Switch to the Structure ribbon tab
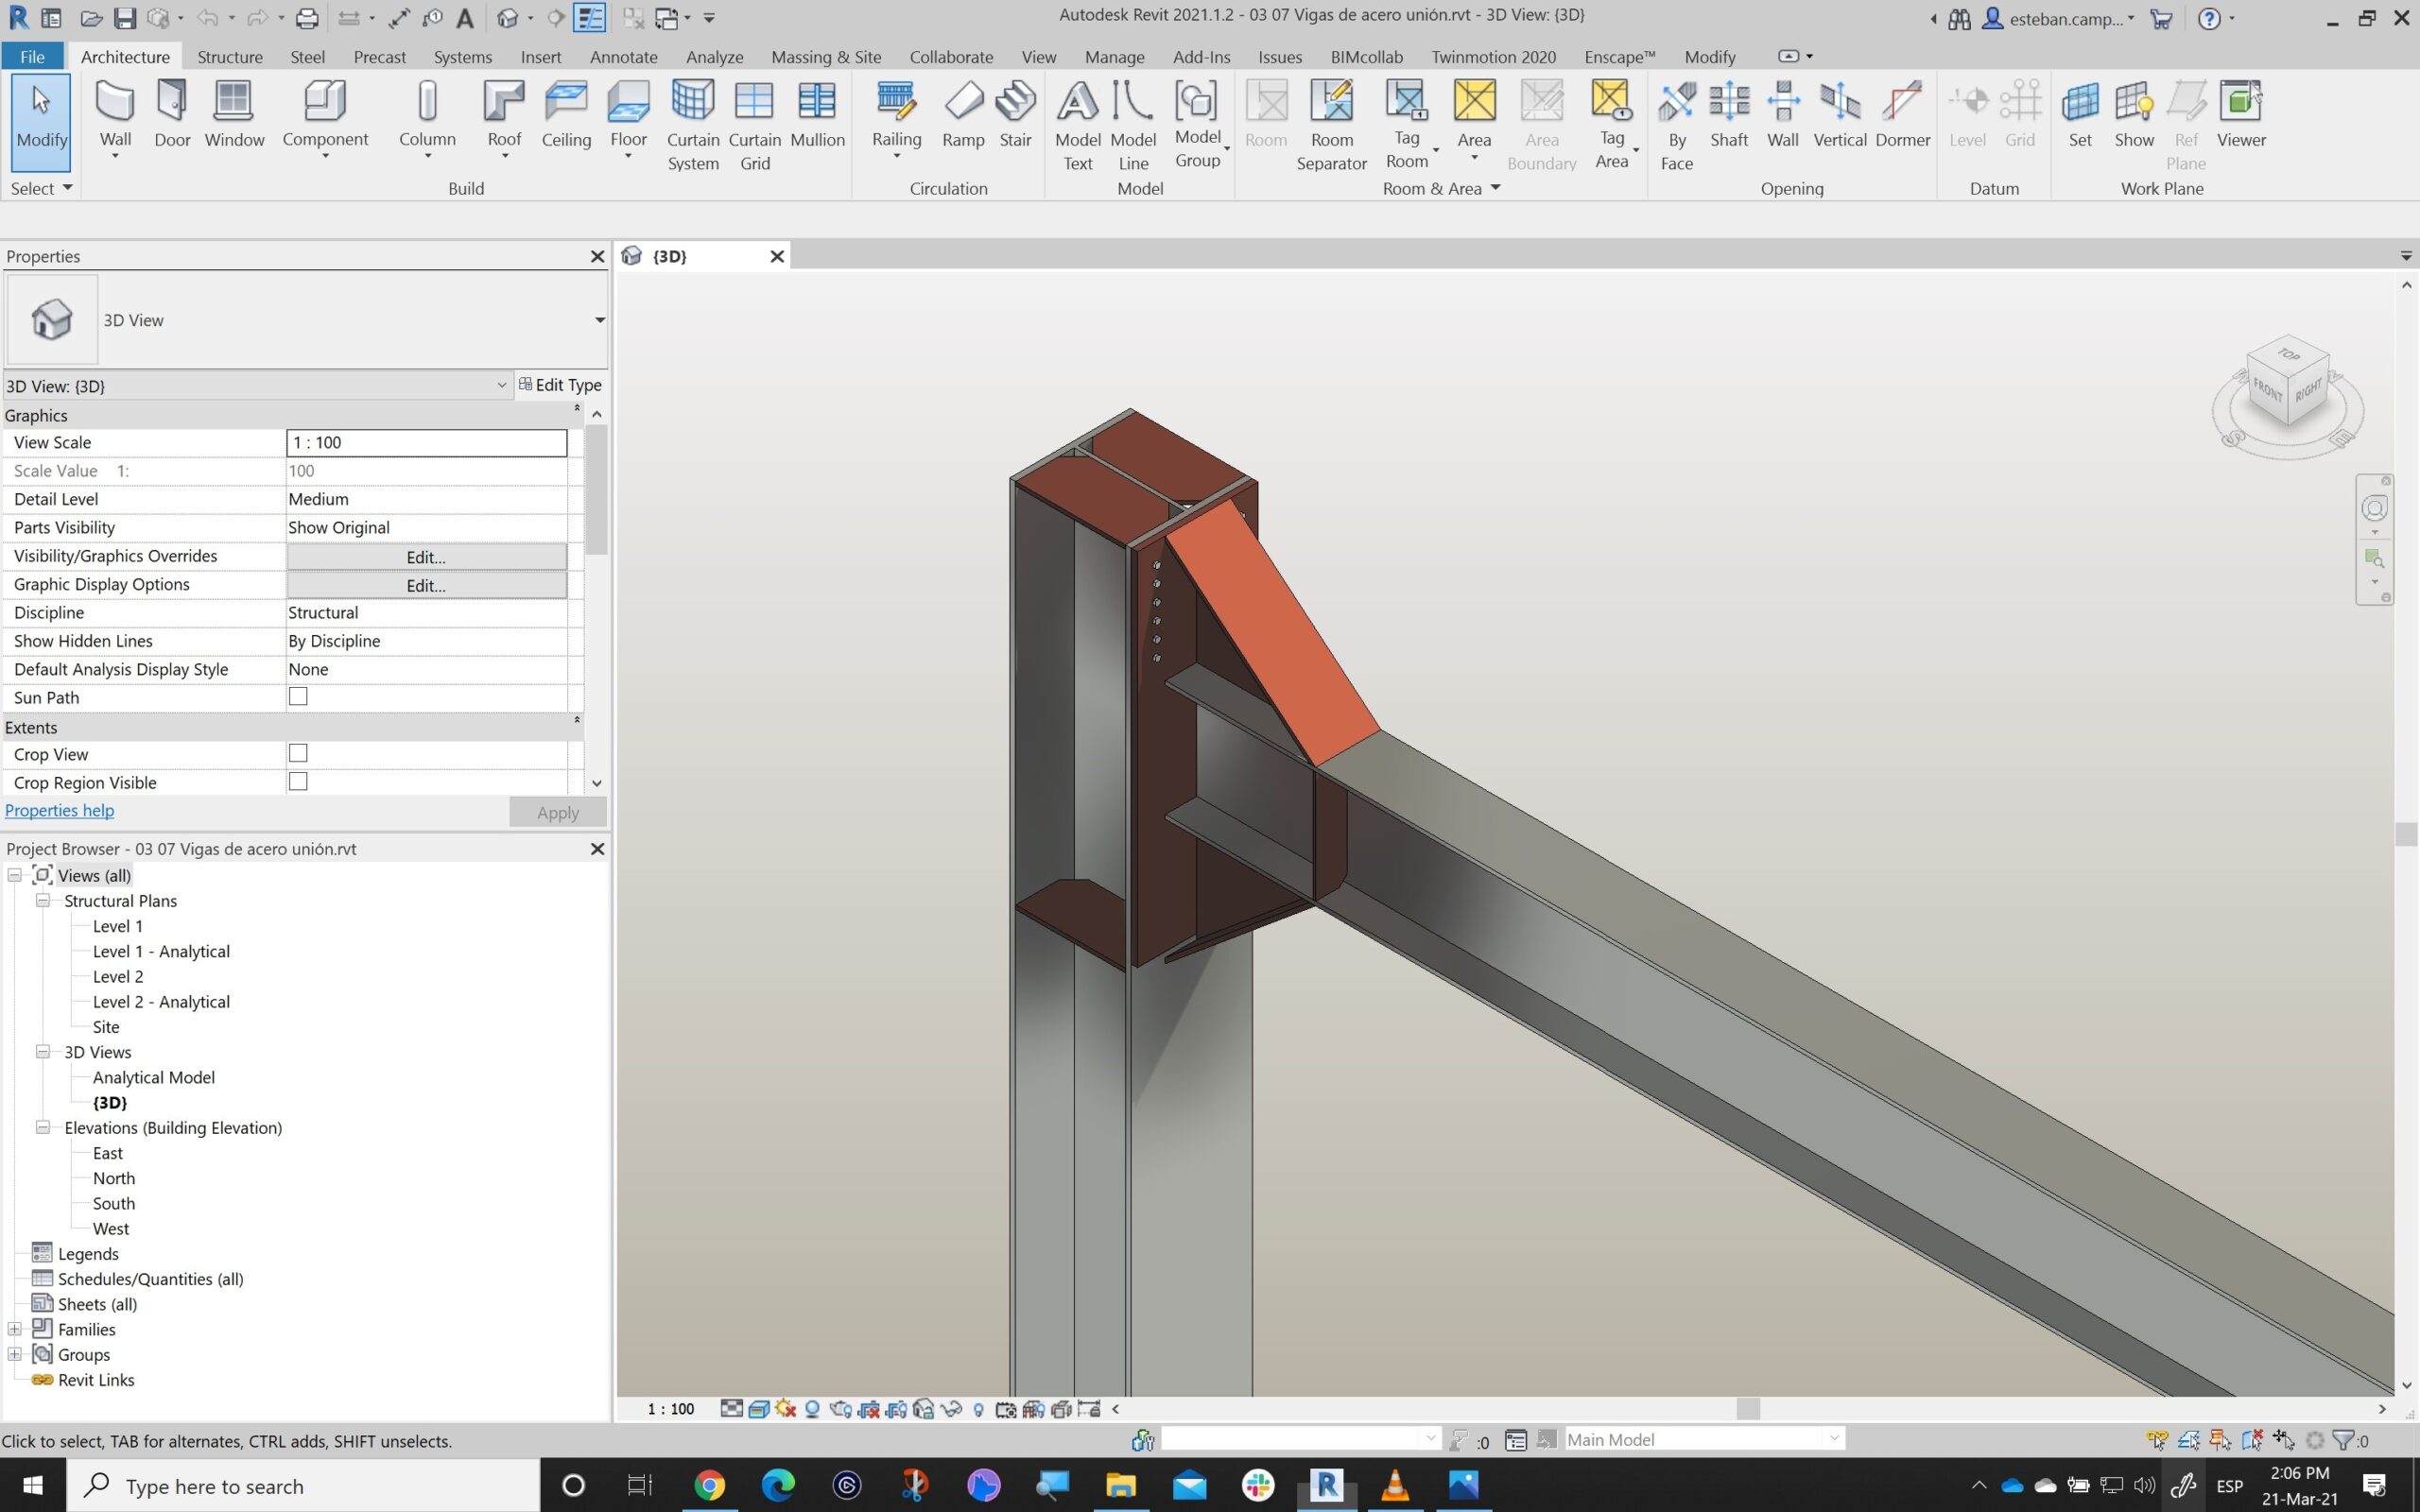Image resolution: width=2420 pixels, height=1512 pixels. click(x=230, y=57)
